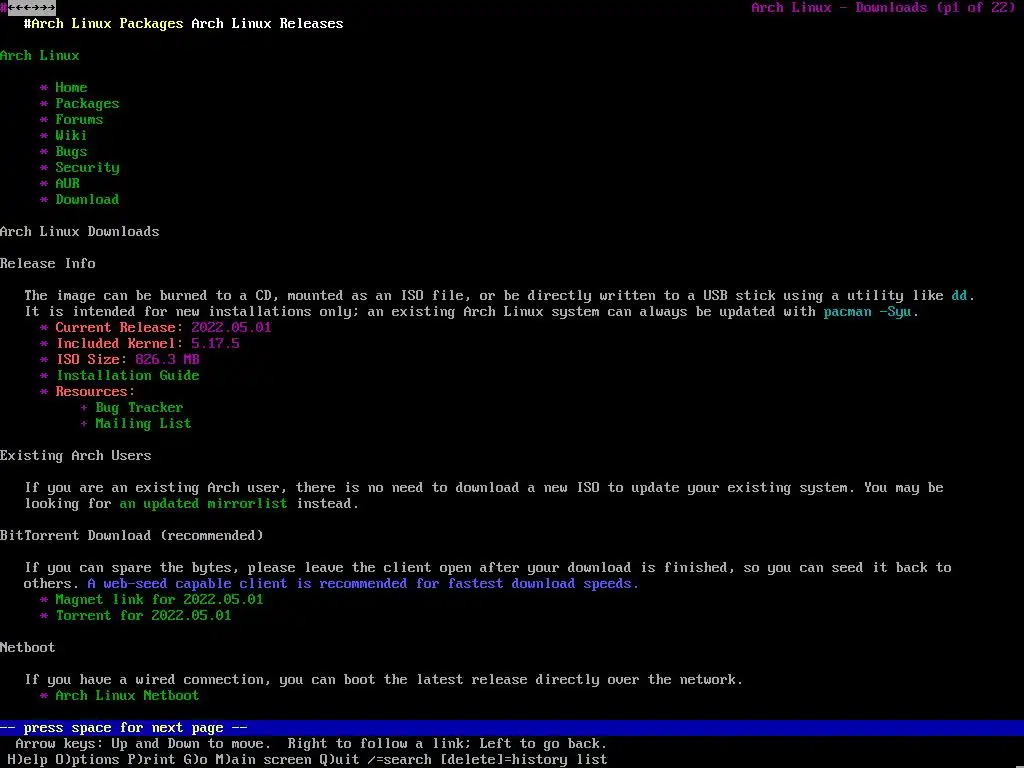The width and height of the screenshot is (1024, 768).
Task: Click the 'Release Info' heading
Action: [x=48, y=263]
